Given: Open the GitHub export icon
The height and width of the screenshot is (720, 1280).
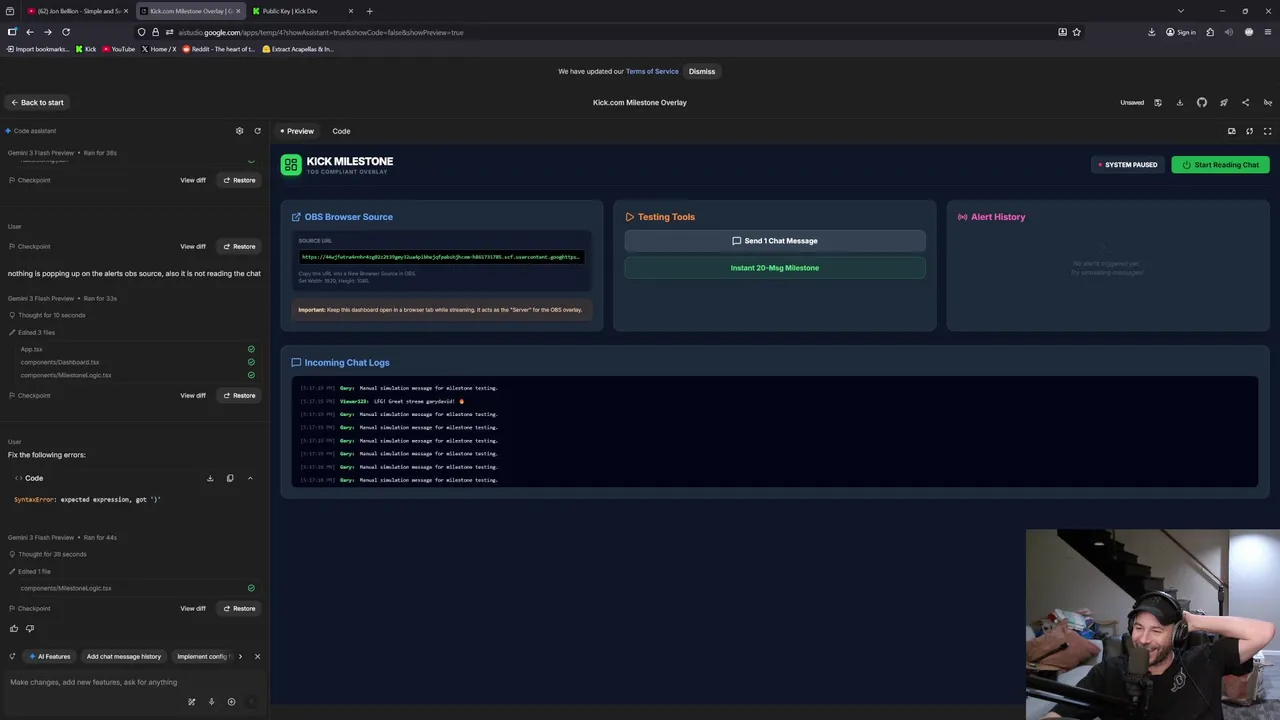Looking at the screenshot, I should [1202, 102].
